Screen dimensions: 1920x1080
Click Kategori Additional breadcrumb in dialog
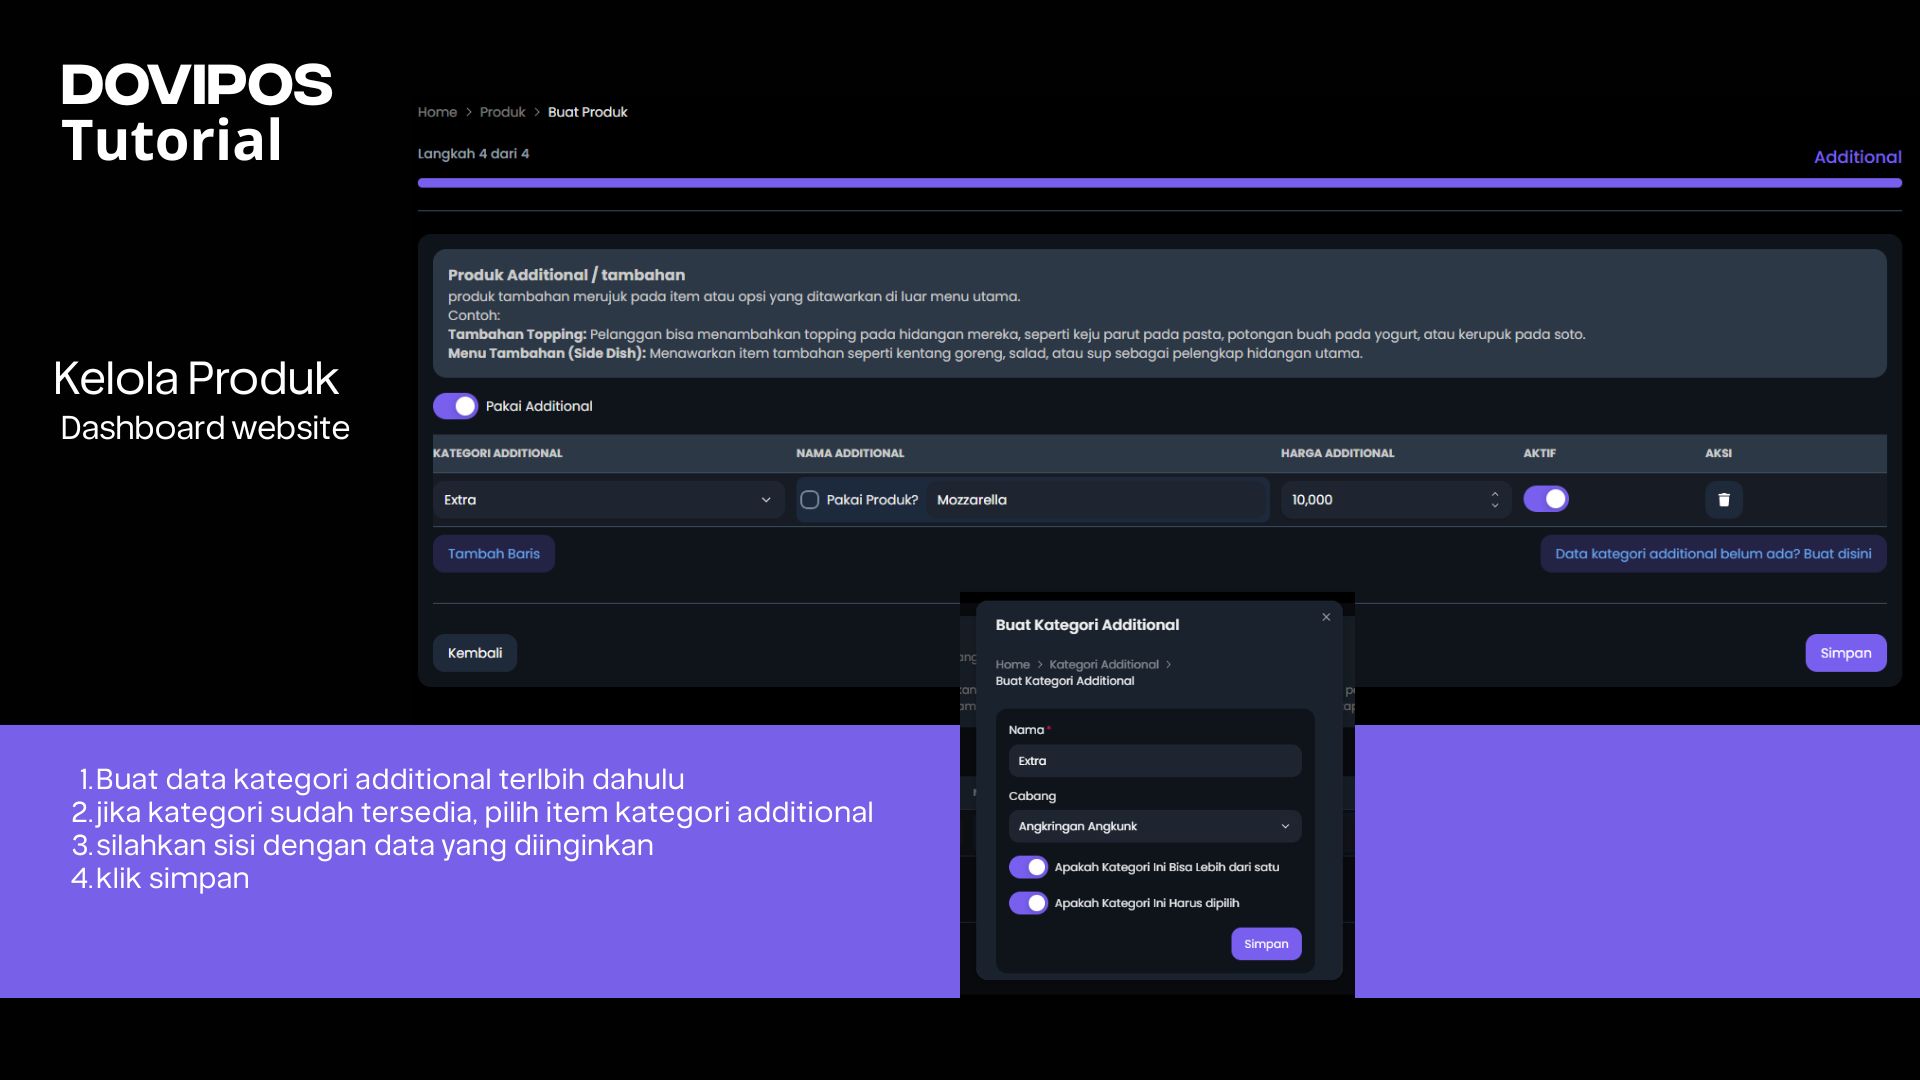point(1103,664)
